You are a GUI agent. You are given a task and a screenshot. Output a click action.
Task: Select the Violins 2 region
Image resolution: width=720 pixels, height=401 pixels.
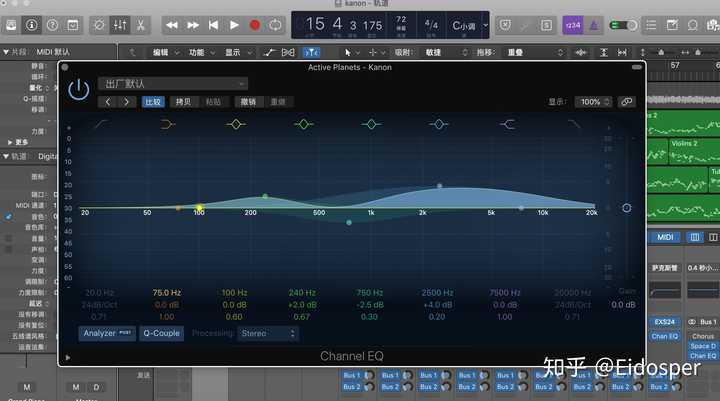tap(693, 152)
